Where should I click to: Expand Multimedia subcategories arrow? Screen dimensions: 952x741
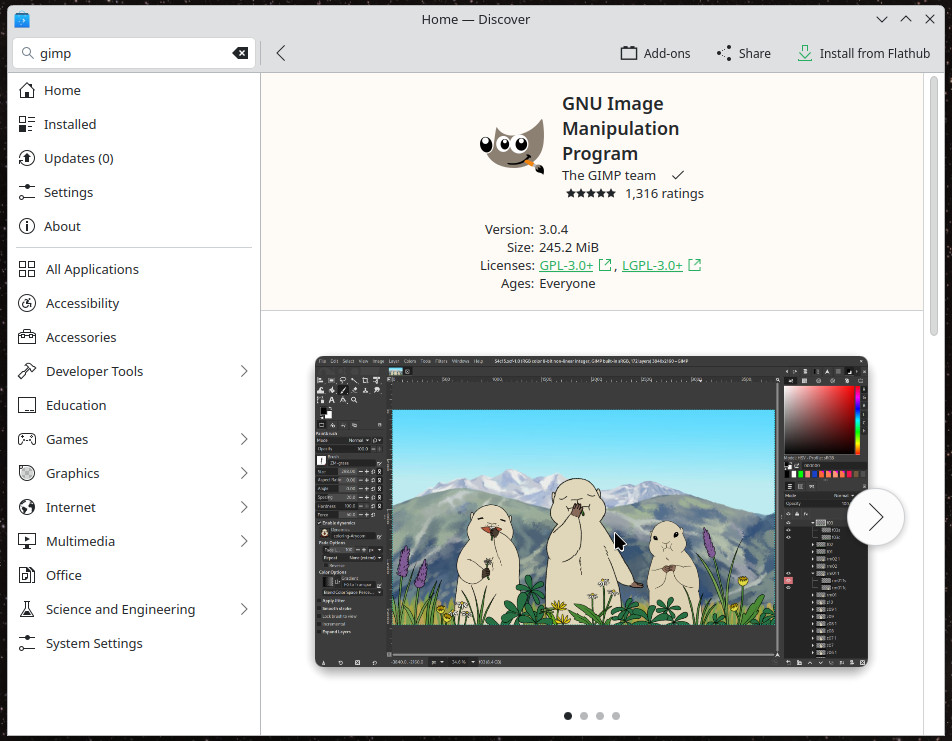[x=243, y=541]
